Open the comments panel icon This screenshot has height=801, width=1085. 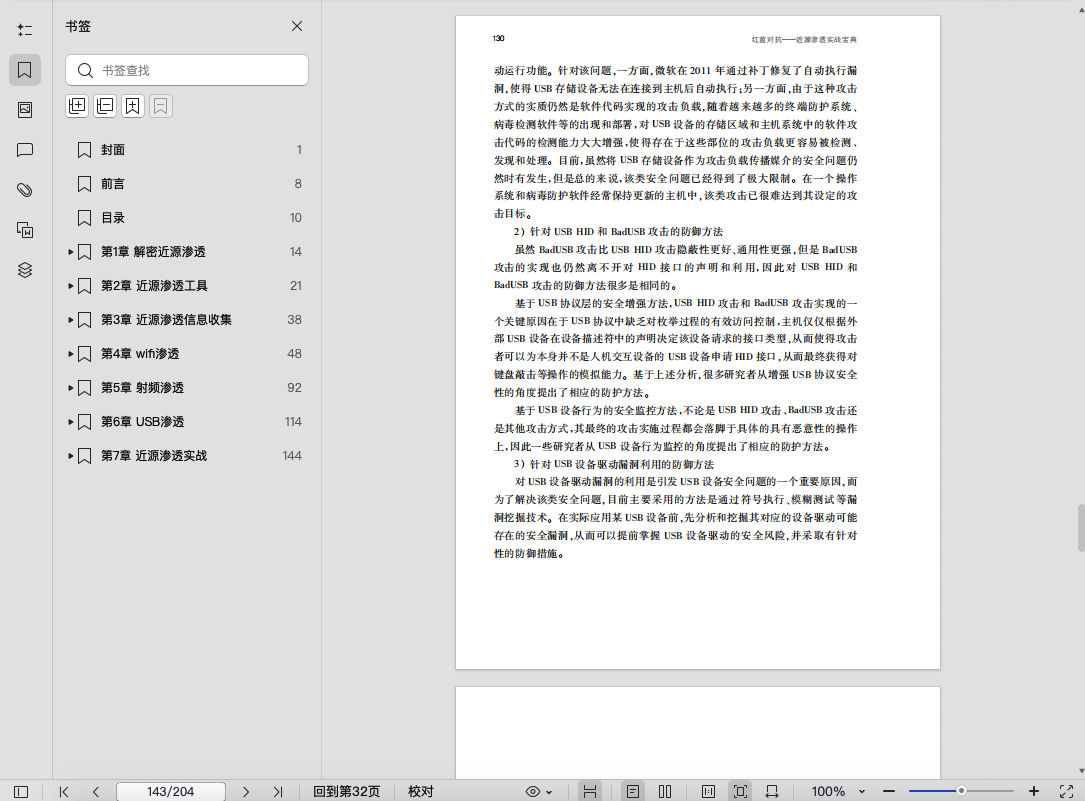25,150
